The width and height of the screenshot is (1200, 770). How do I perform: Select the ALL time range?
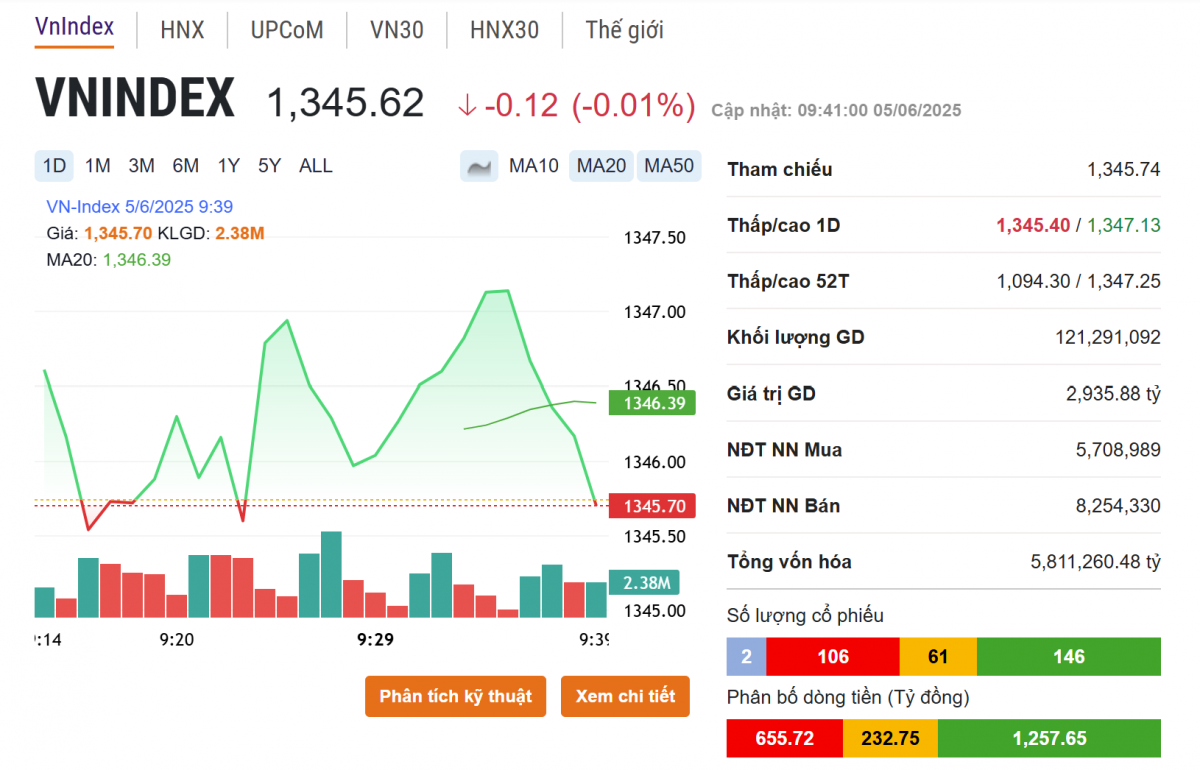(316, 166)
